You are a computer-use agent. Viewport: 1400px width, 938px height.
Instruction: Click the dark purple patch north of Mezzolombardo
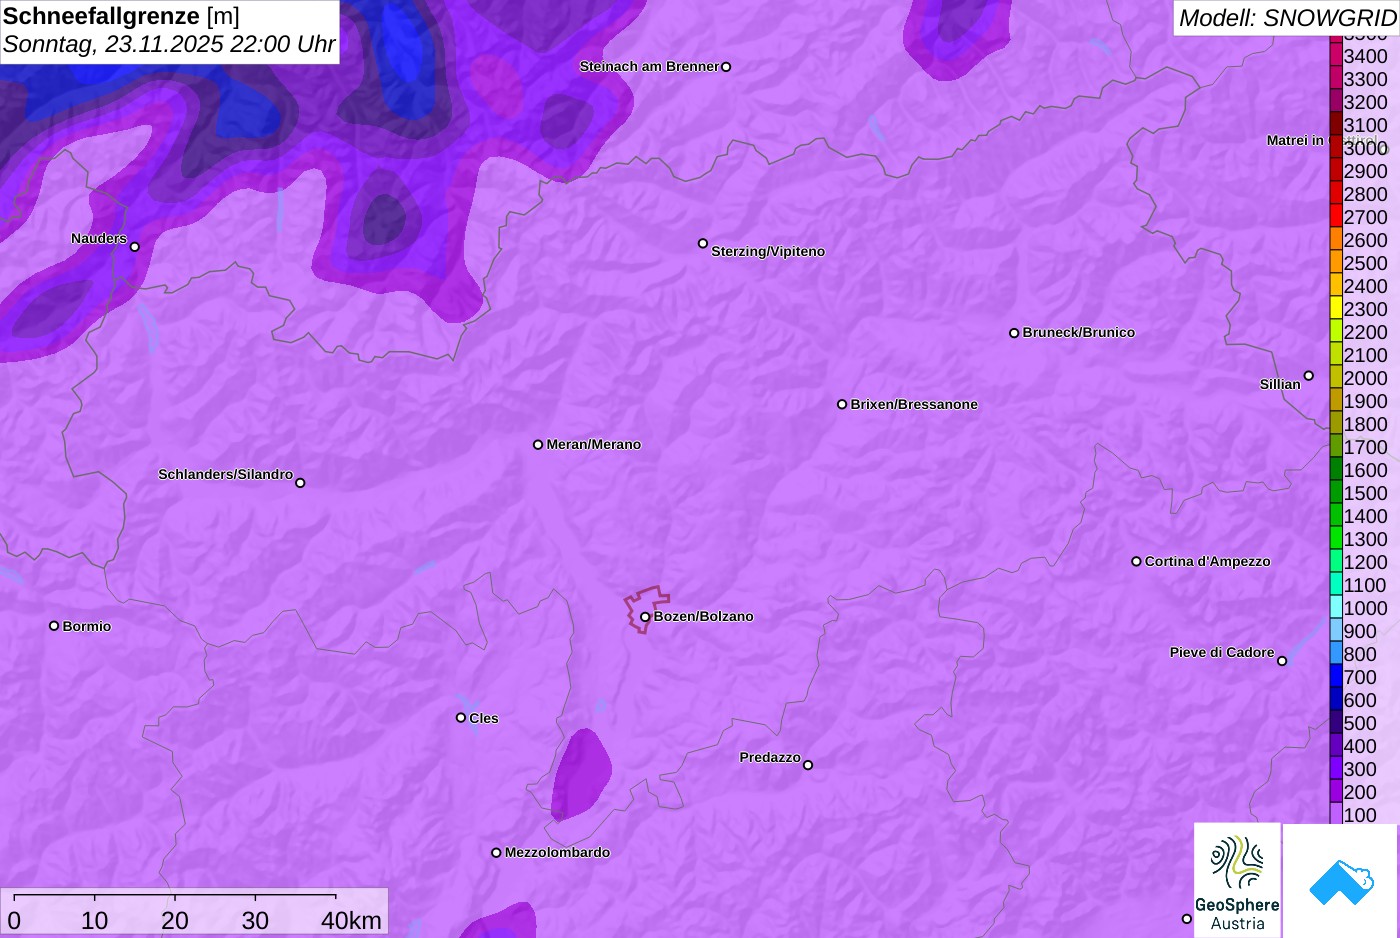581,775
